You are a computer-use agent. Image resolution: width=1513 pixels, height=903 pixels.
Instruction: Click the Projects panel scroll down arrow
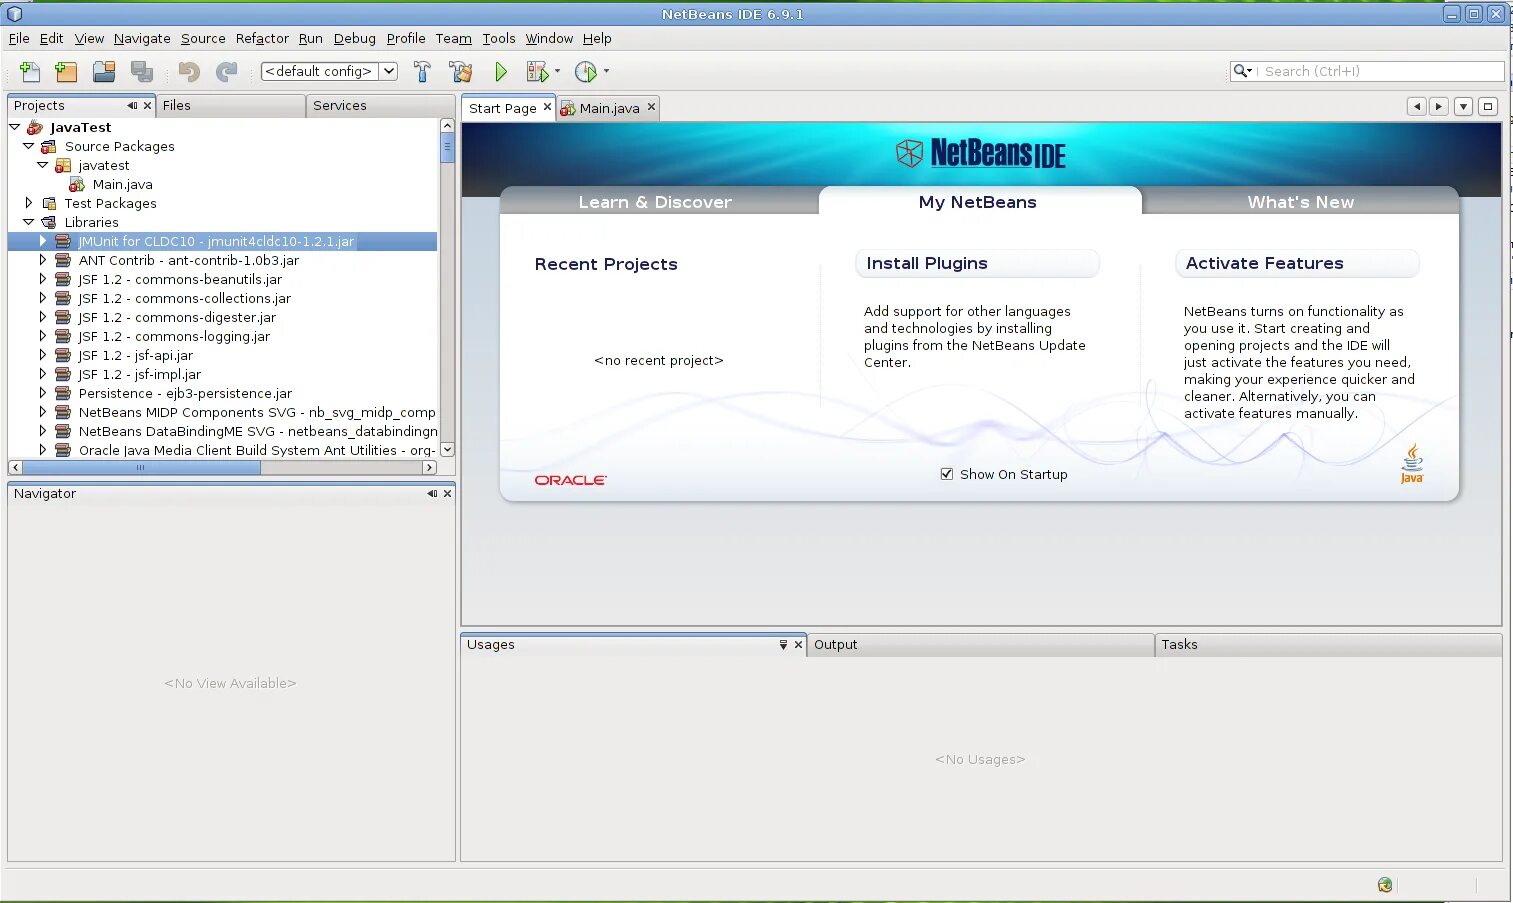pyautogui.click(x=447, y=450)
